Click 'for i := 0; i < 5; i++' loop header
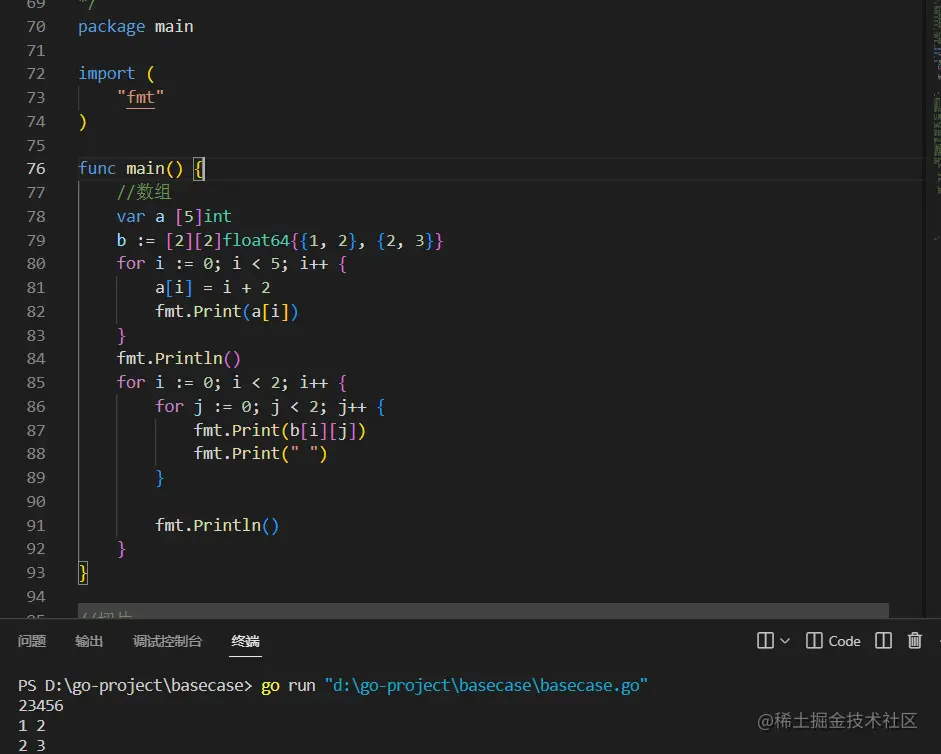The image size is (941, 754). [x=222, y=264]
